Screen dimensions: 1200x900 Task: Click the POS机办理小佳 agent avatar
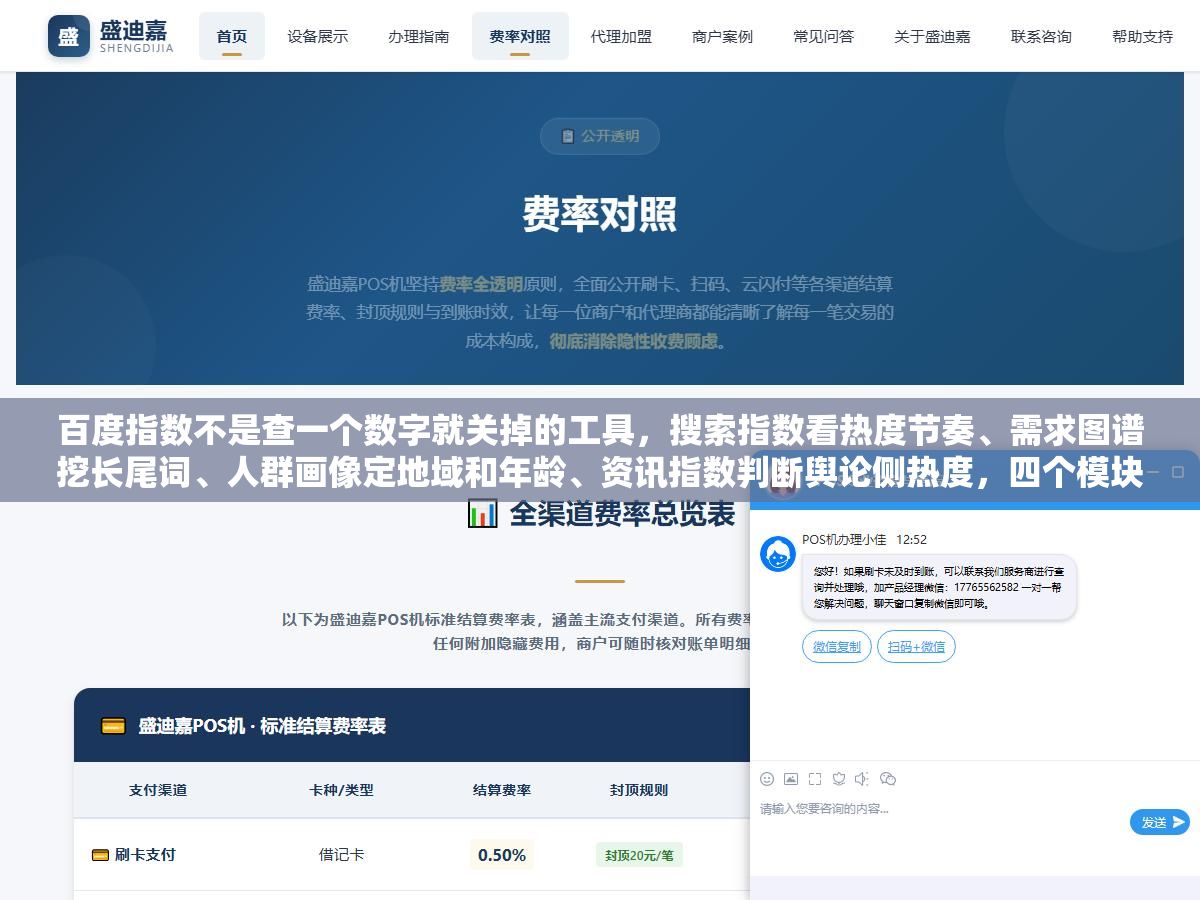click(778, 553)
